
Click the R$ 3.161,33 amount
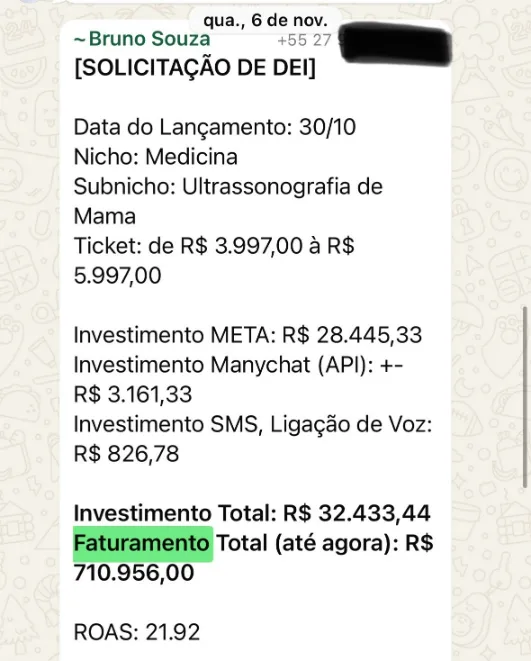(x=133, y=395)
